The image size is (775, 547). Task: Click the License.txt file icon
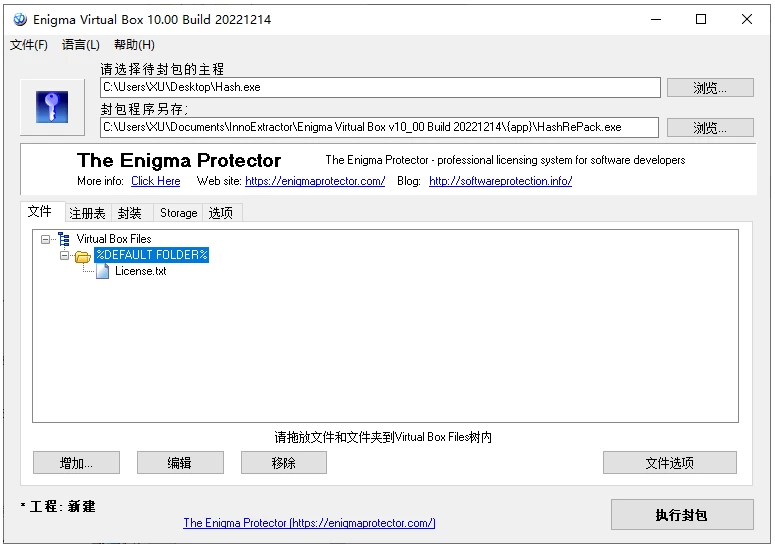102,271
